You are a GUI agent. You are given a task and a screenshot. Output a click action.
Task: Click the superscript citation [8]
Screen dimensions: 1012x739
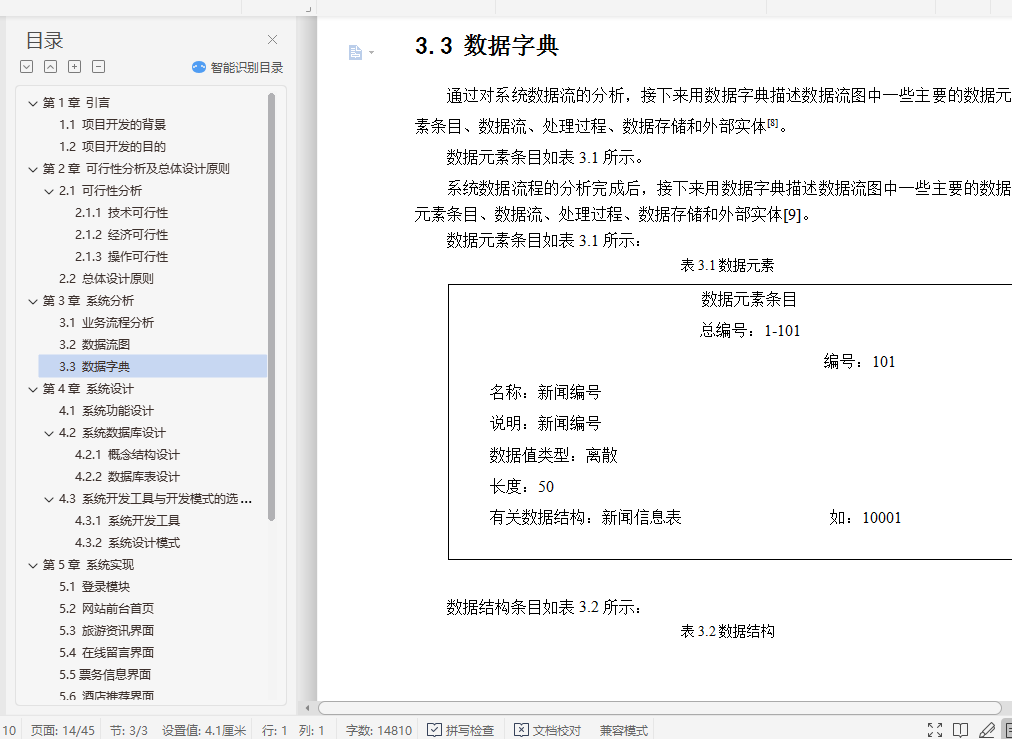click(x=773, y=122)
